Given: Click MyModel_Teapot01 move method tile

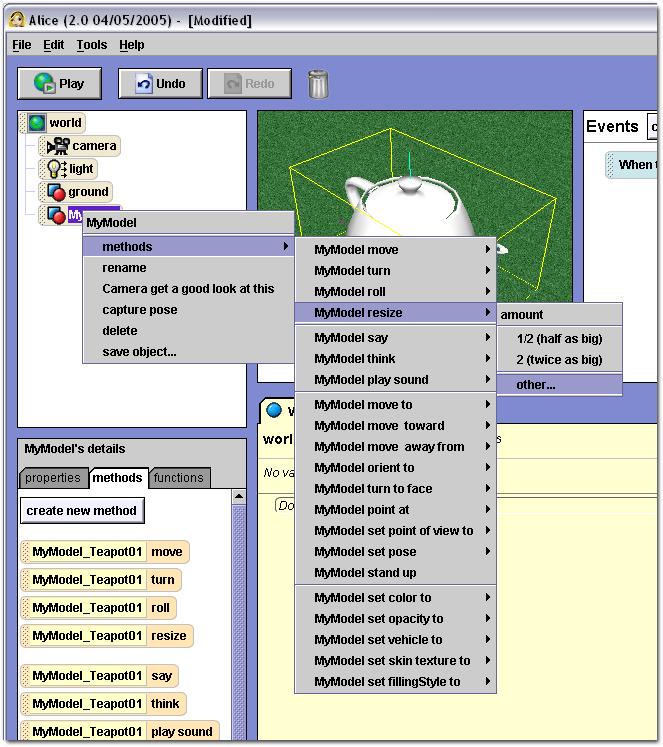Looking at the screenshot, I should click(x=105, y=552).
